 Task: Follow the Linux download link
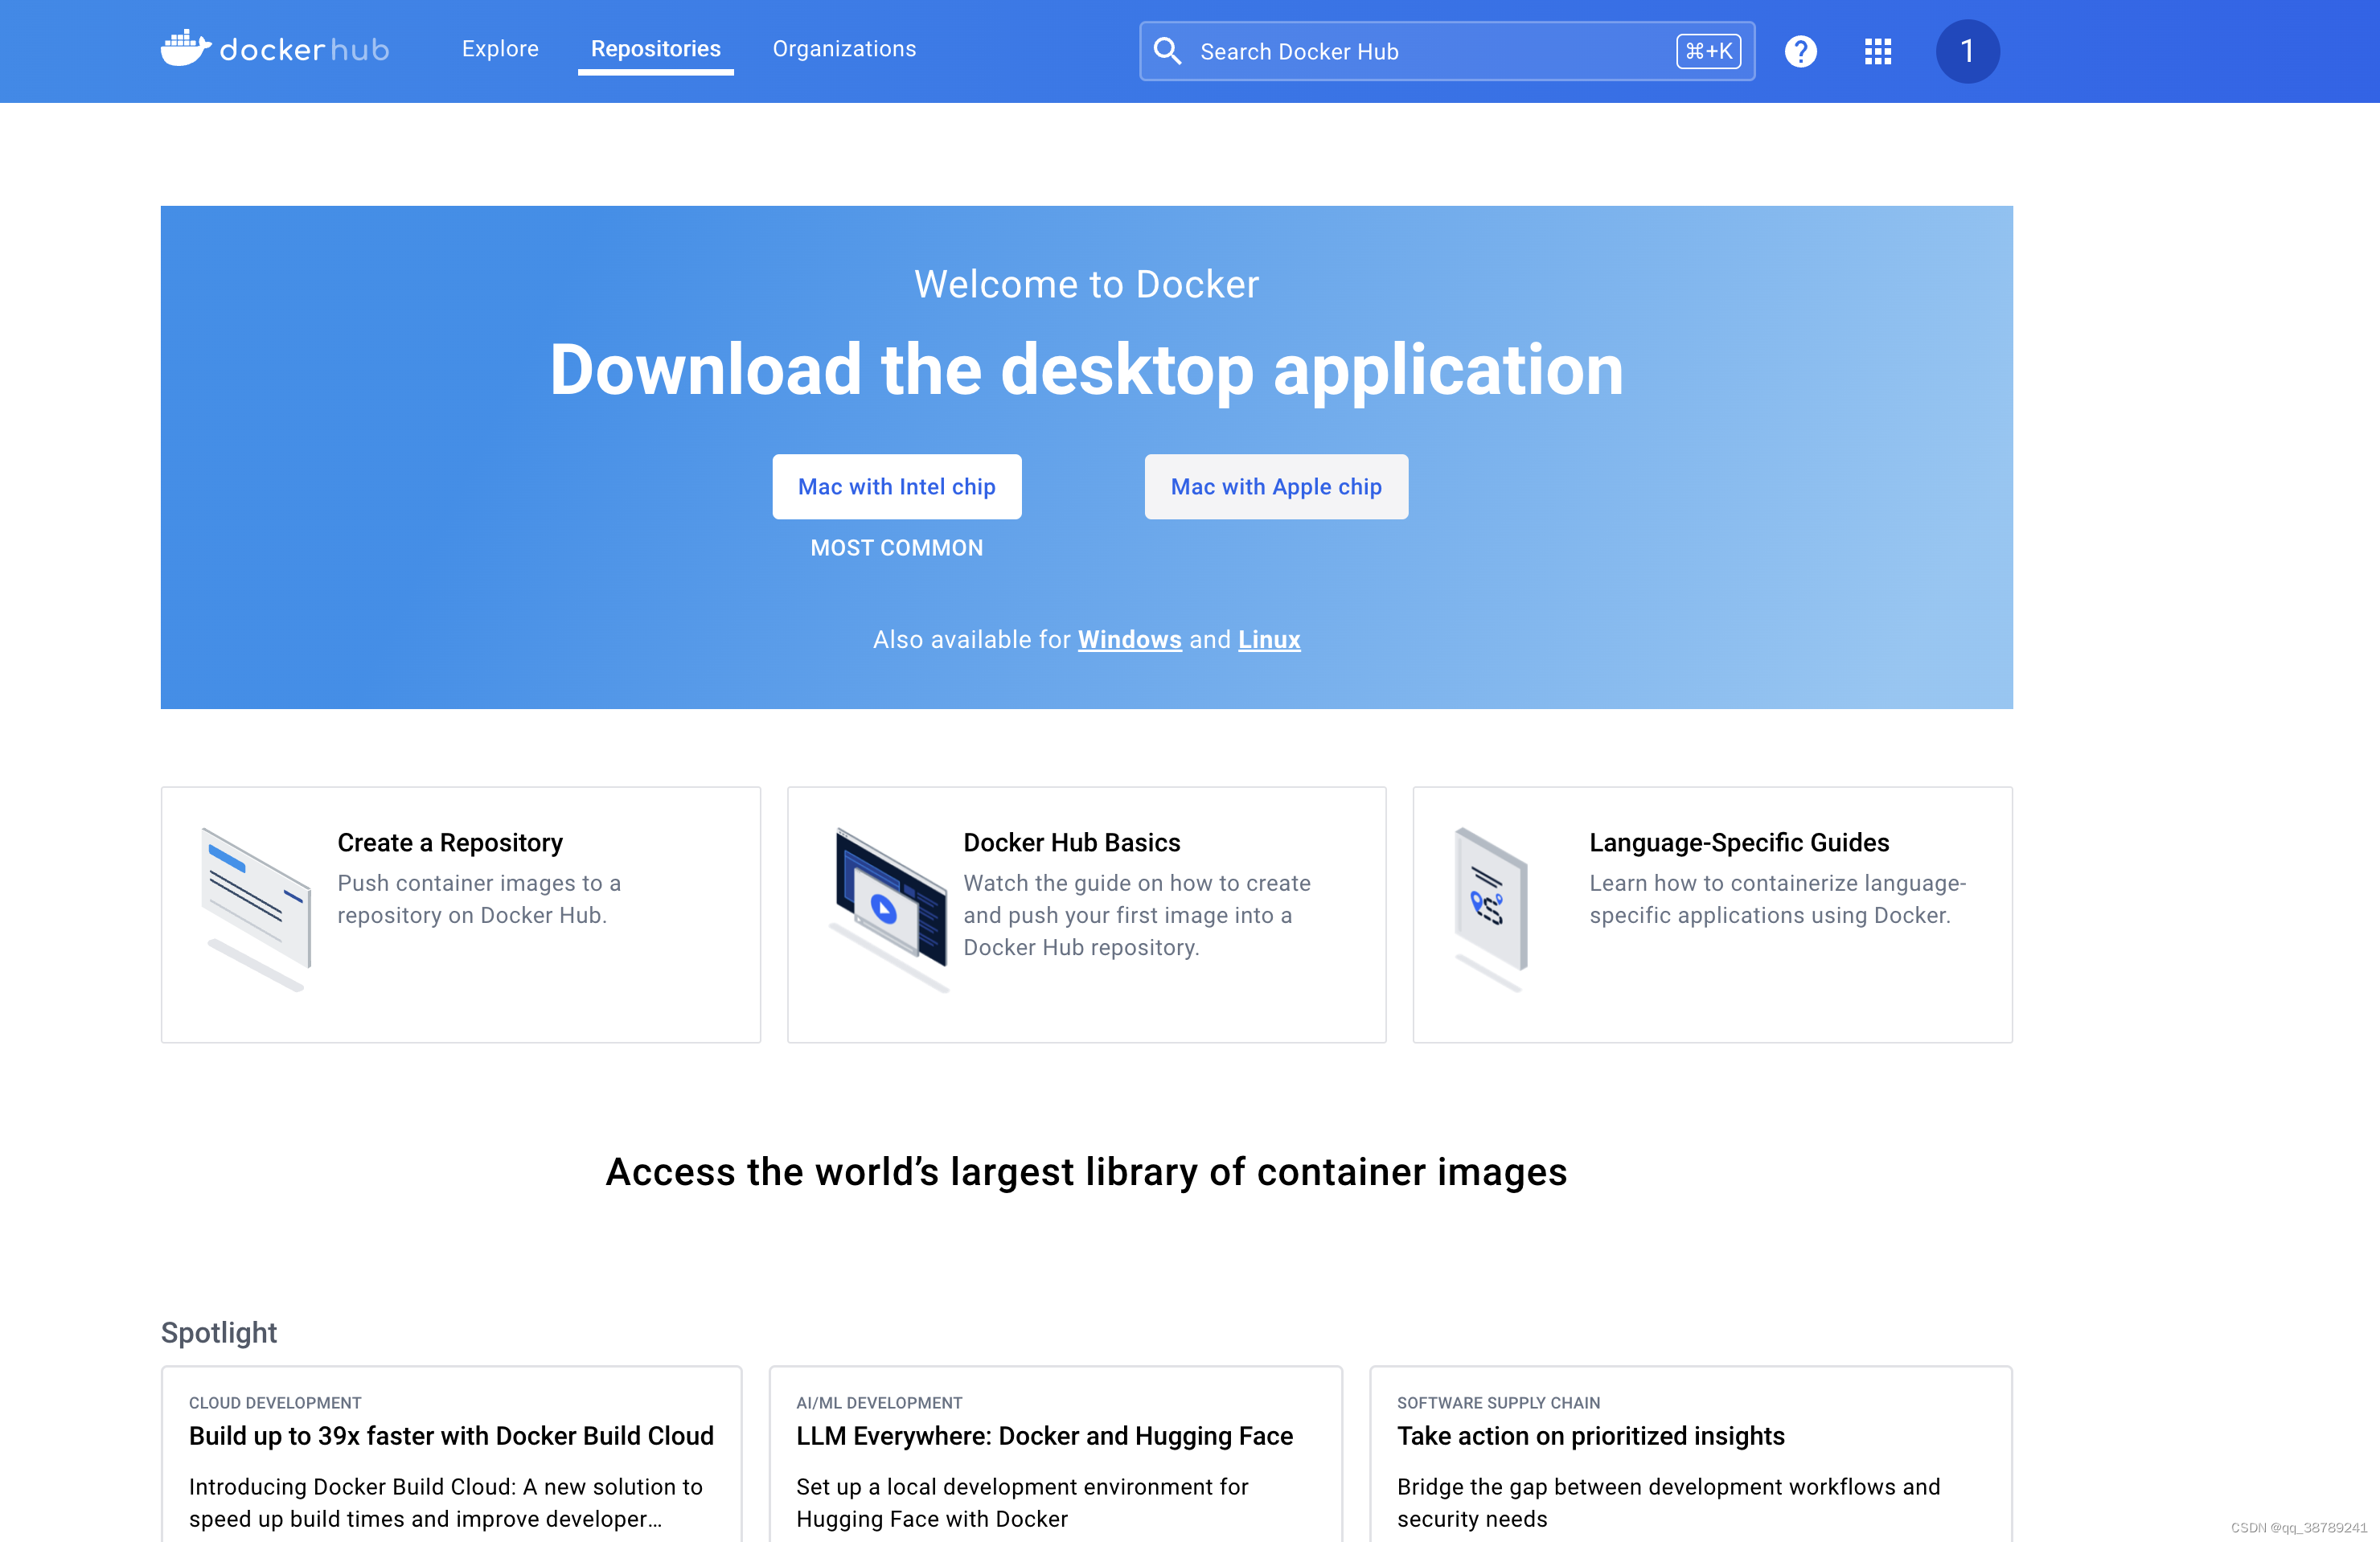[1268, 640]
